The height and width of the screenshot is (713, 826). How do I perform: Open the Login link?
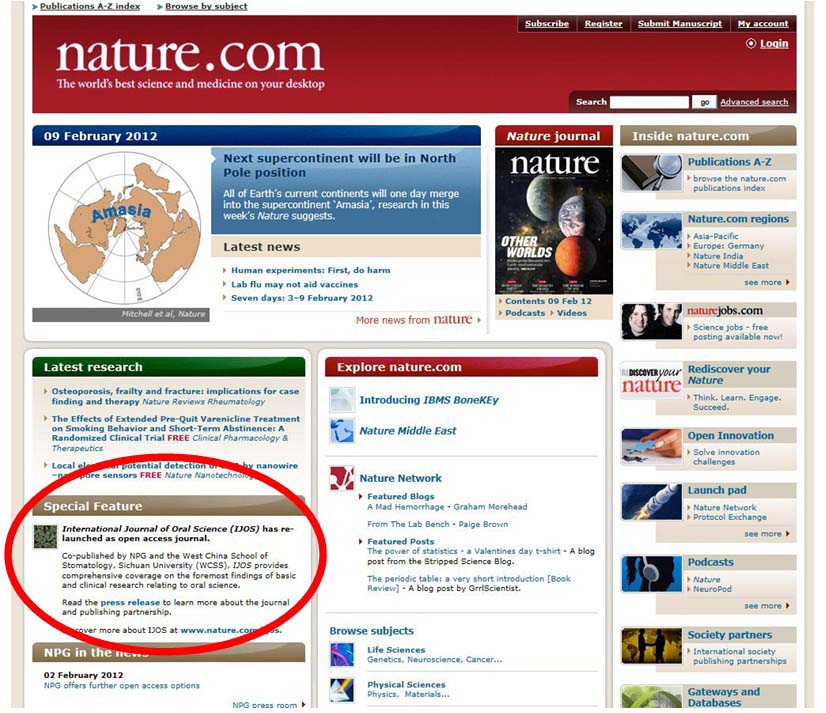coord(774,43)
